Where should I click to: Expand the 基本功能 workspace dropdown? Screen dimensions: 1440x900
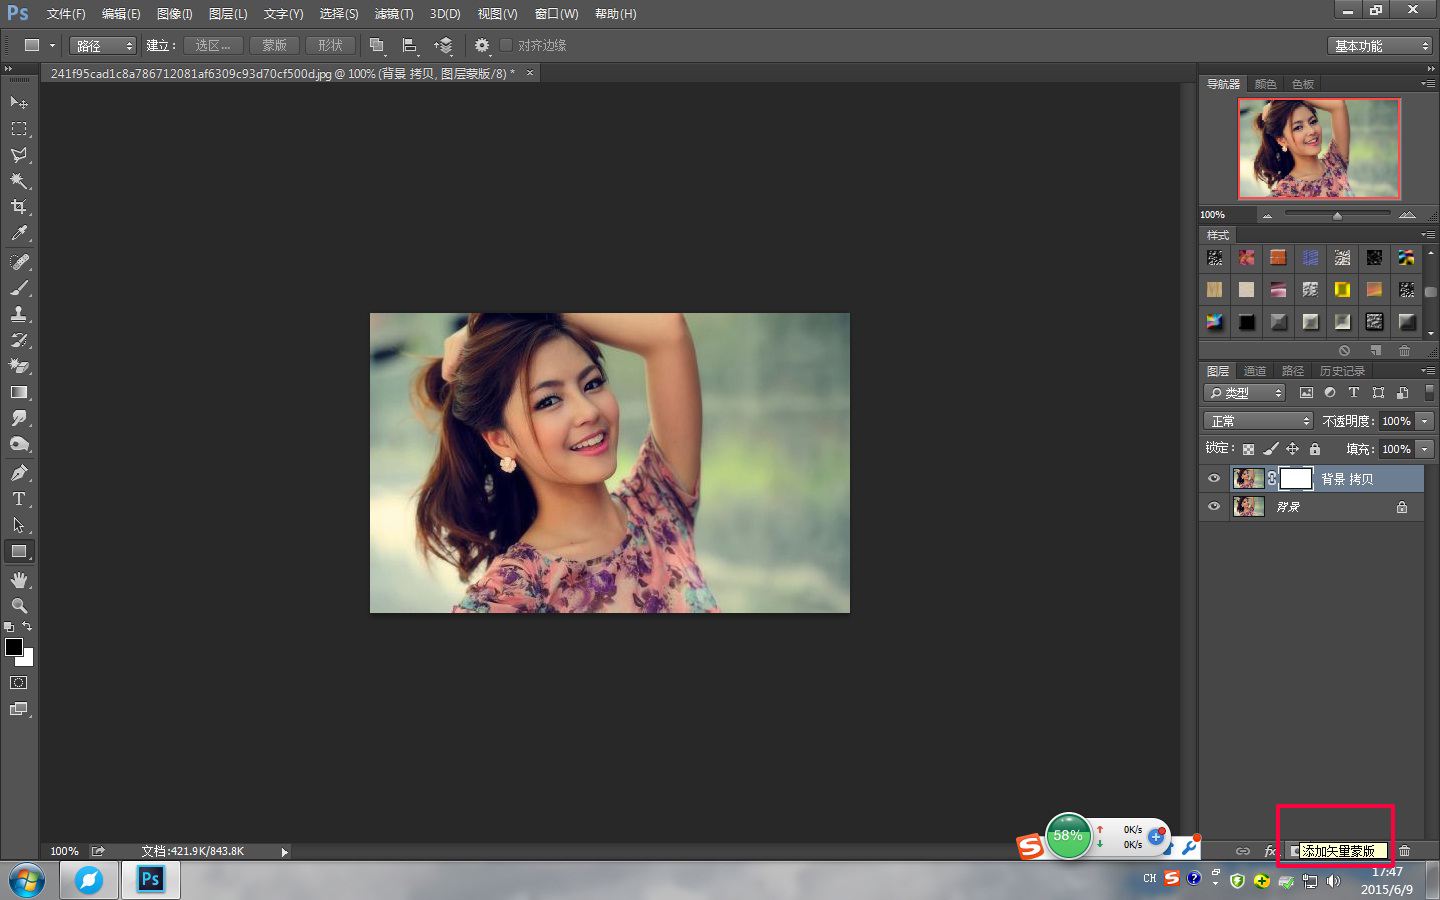tap(1381, 46)
